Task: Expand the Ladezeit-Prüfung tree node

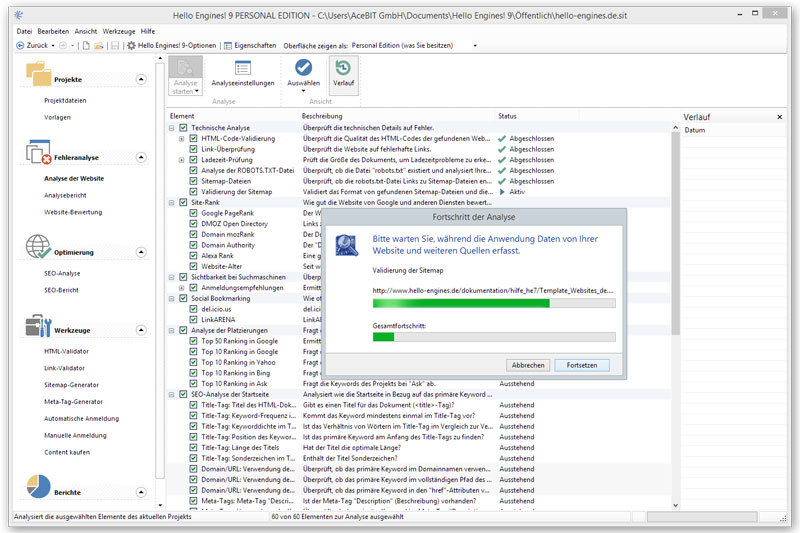Action: (x=182, y=160)
